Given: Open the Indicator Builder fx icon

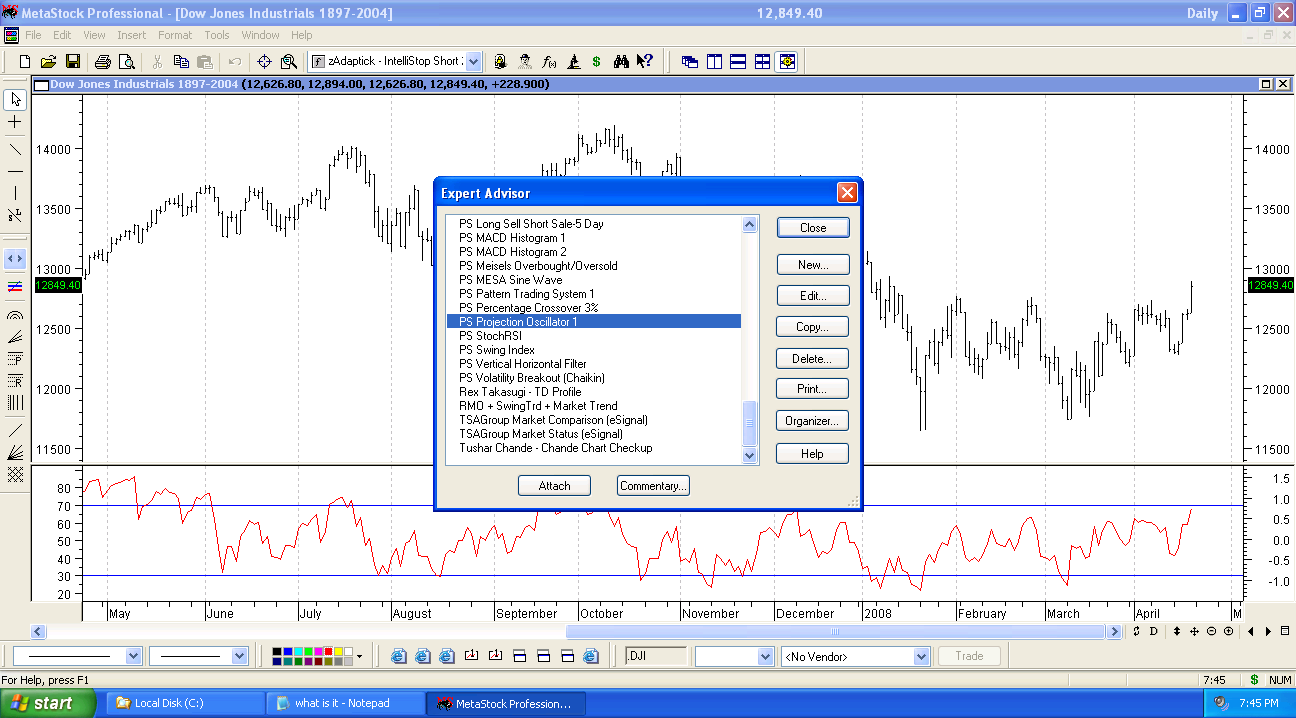Looking at the screenshot, I should [x=549, y=61].
